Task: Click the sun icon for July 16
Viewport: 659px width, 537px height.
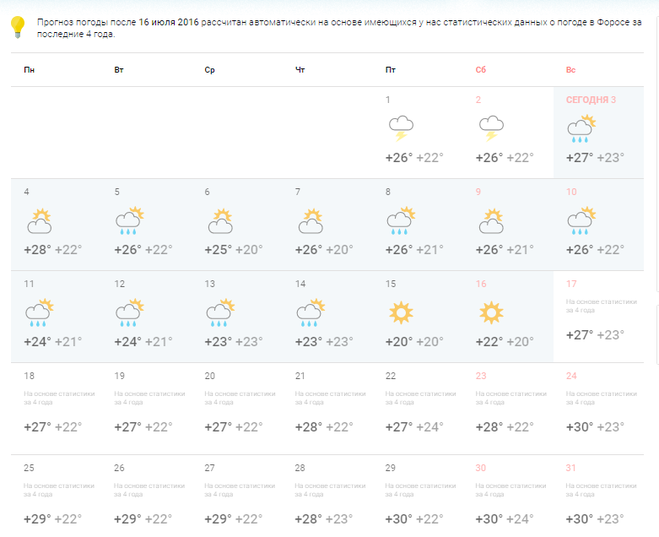Action: [491, 313]
